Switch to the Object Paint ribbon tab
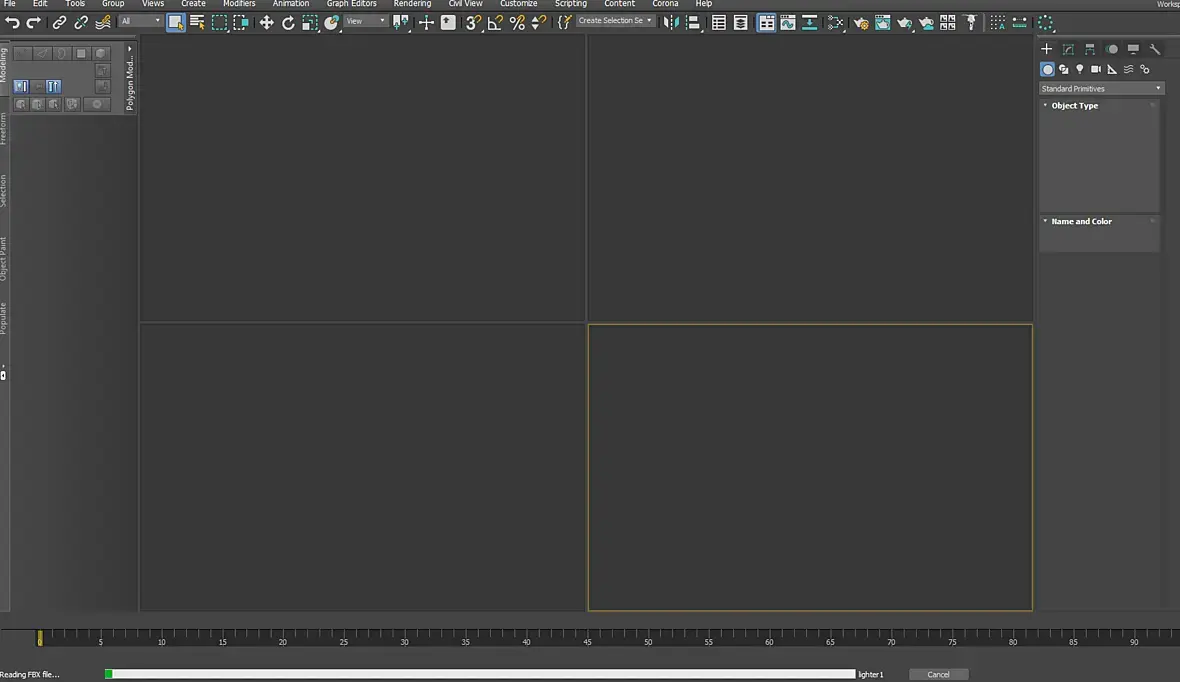This screenshot has height=682, width=1180. tap(4, 259)
